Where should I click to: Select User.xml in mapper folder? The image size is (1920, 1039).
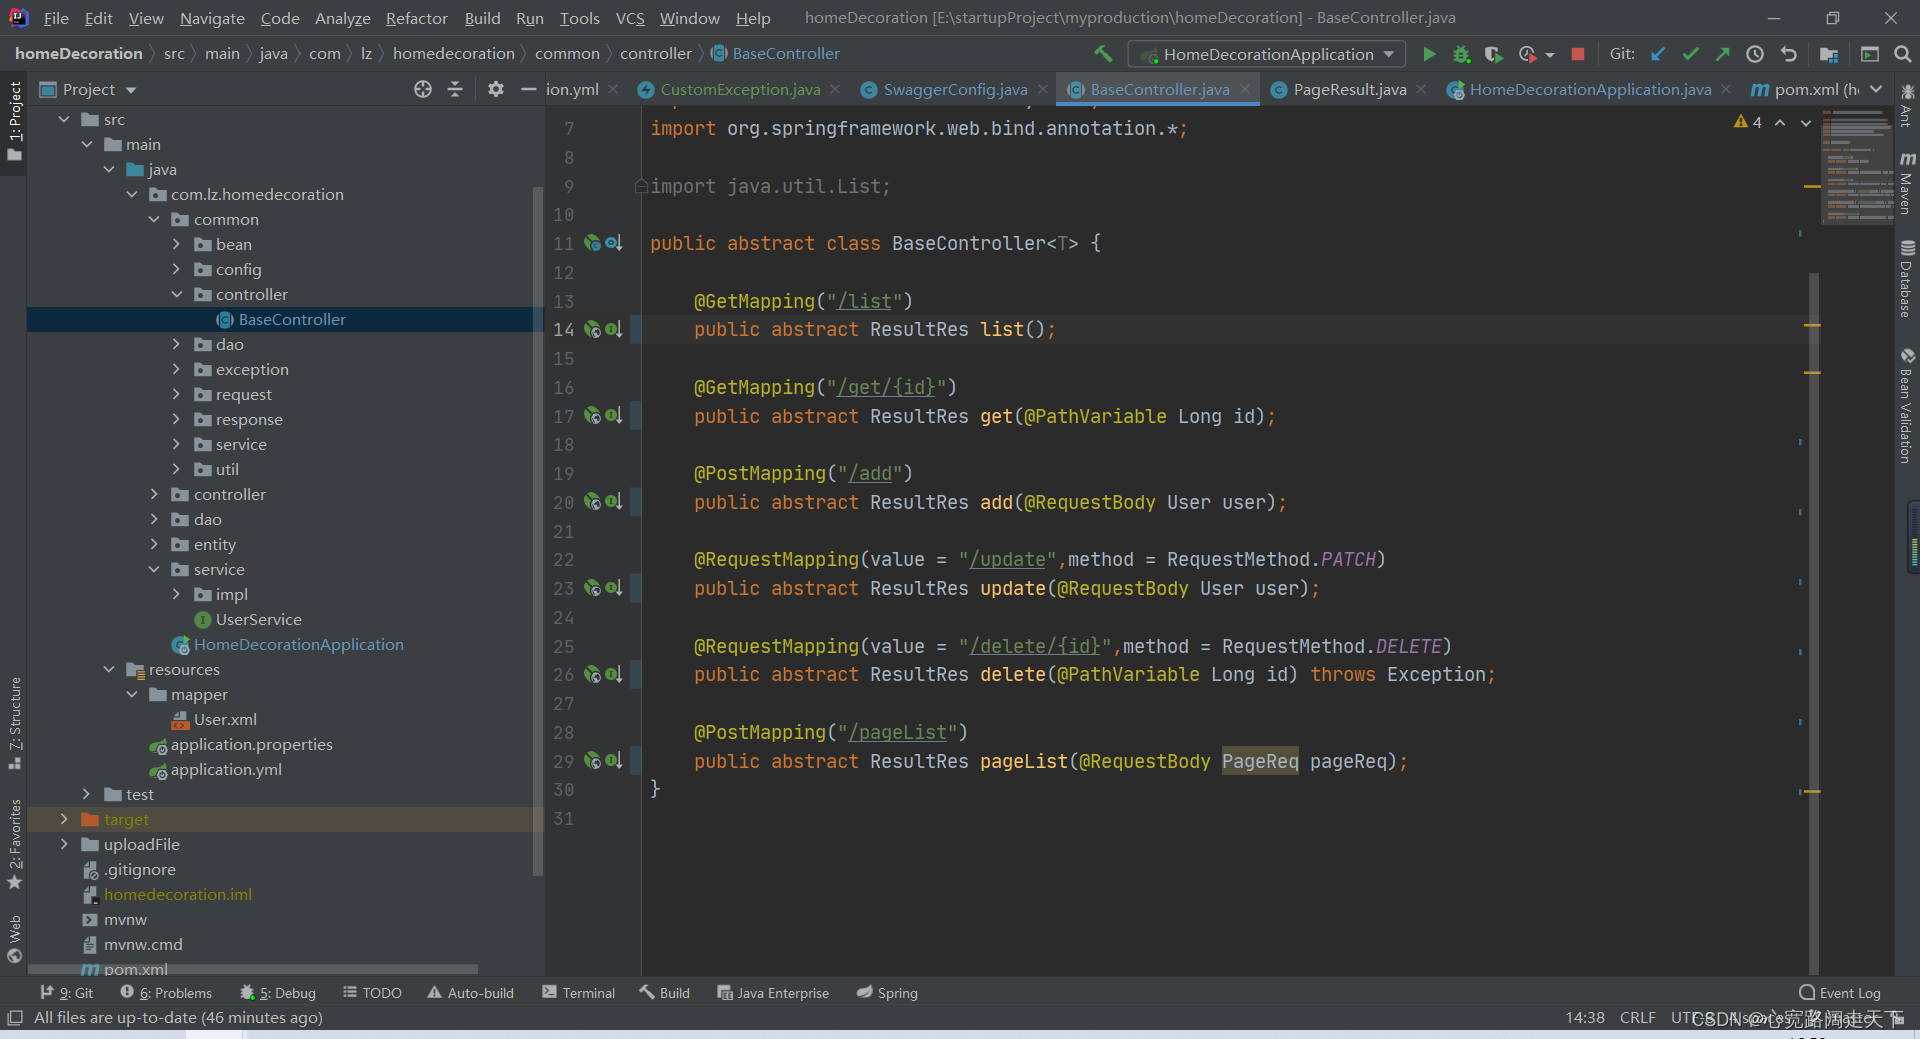(x=225, y=719)
